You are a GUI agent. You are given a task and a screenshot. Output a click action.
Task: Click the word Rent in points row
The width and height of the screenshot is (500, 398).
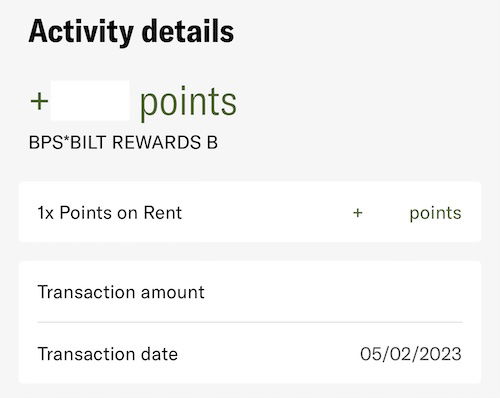(163, 213)
